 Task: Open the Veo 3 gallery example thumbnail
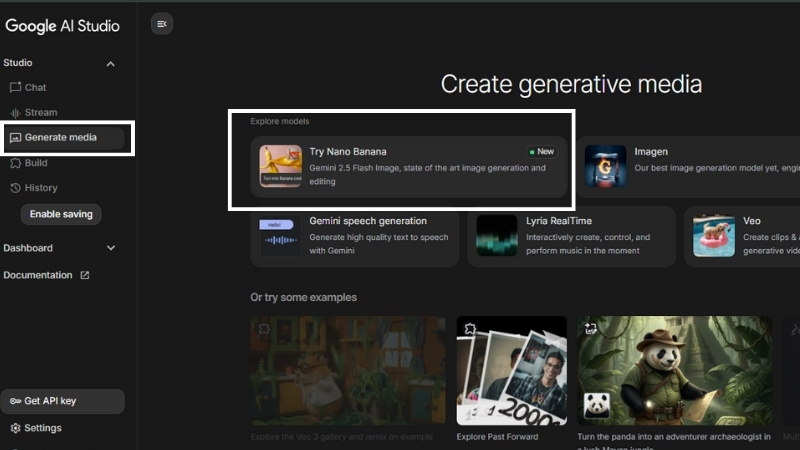[x=347, y=371]
